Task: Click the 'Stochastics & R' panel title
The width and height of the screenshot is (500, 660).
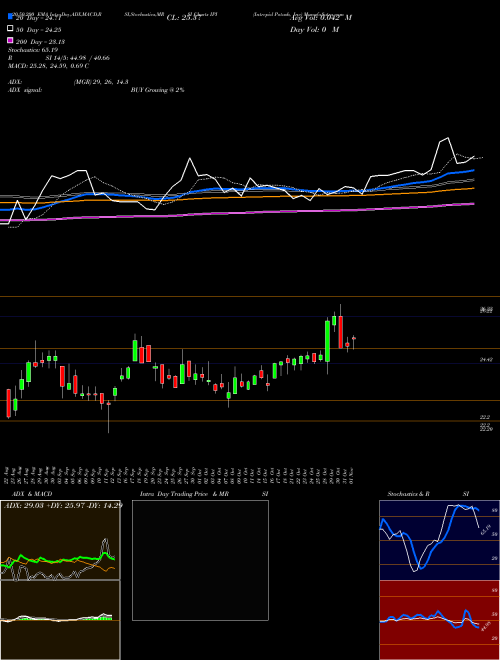Action: 409,494
